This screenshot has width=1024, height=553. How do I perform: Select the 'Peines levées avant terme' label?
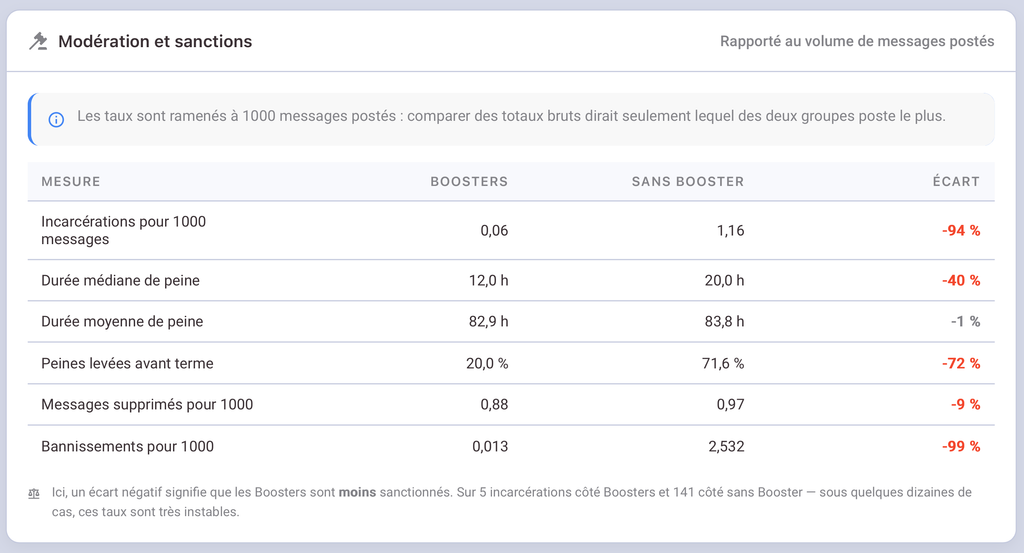[x=127, y=363]
